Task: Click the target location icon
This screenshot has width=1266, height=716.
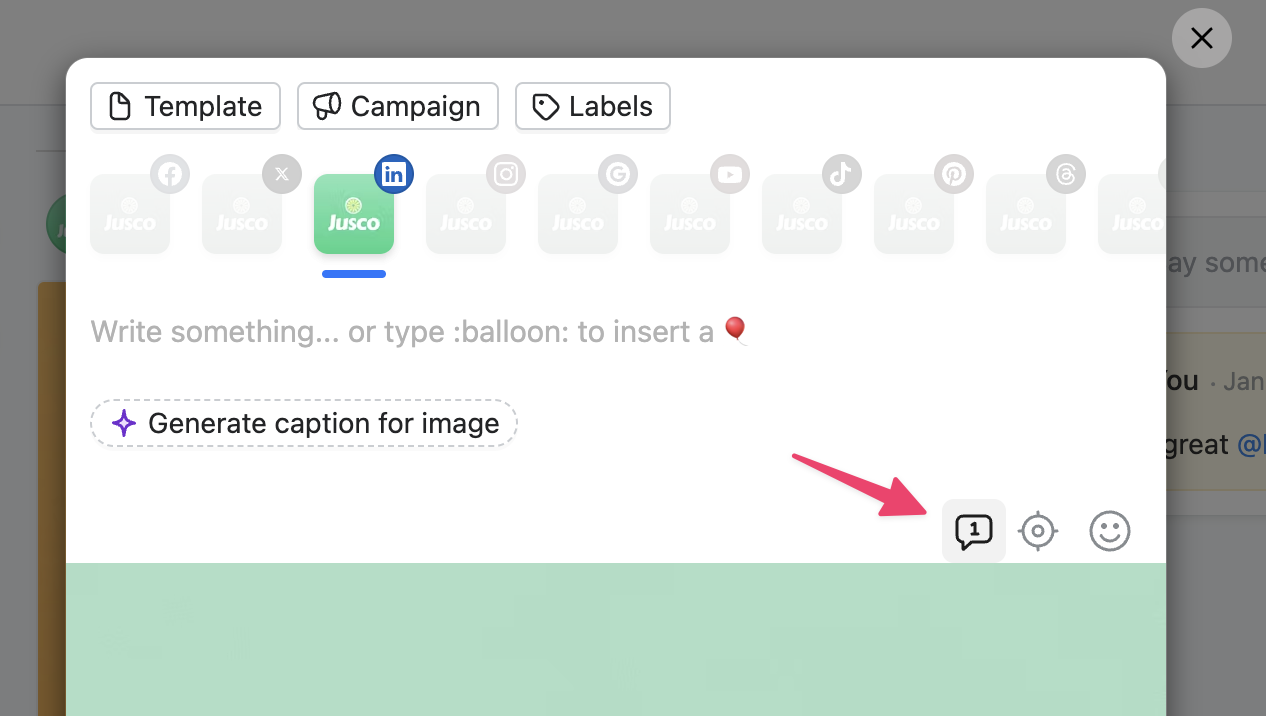Action: (x=1038, y=531)
